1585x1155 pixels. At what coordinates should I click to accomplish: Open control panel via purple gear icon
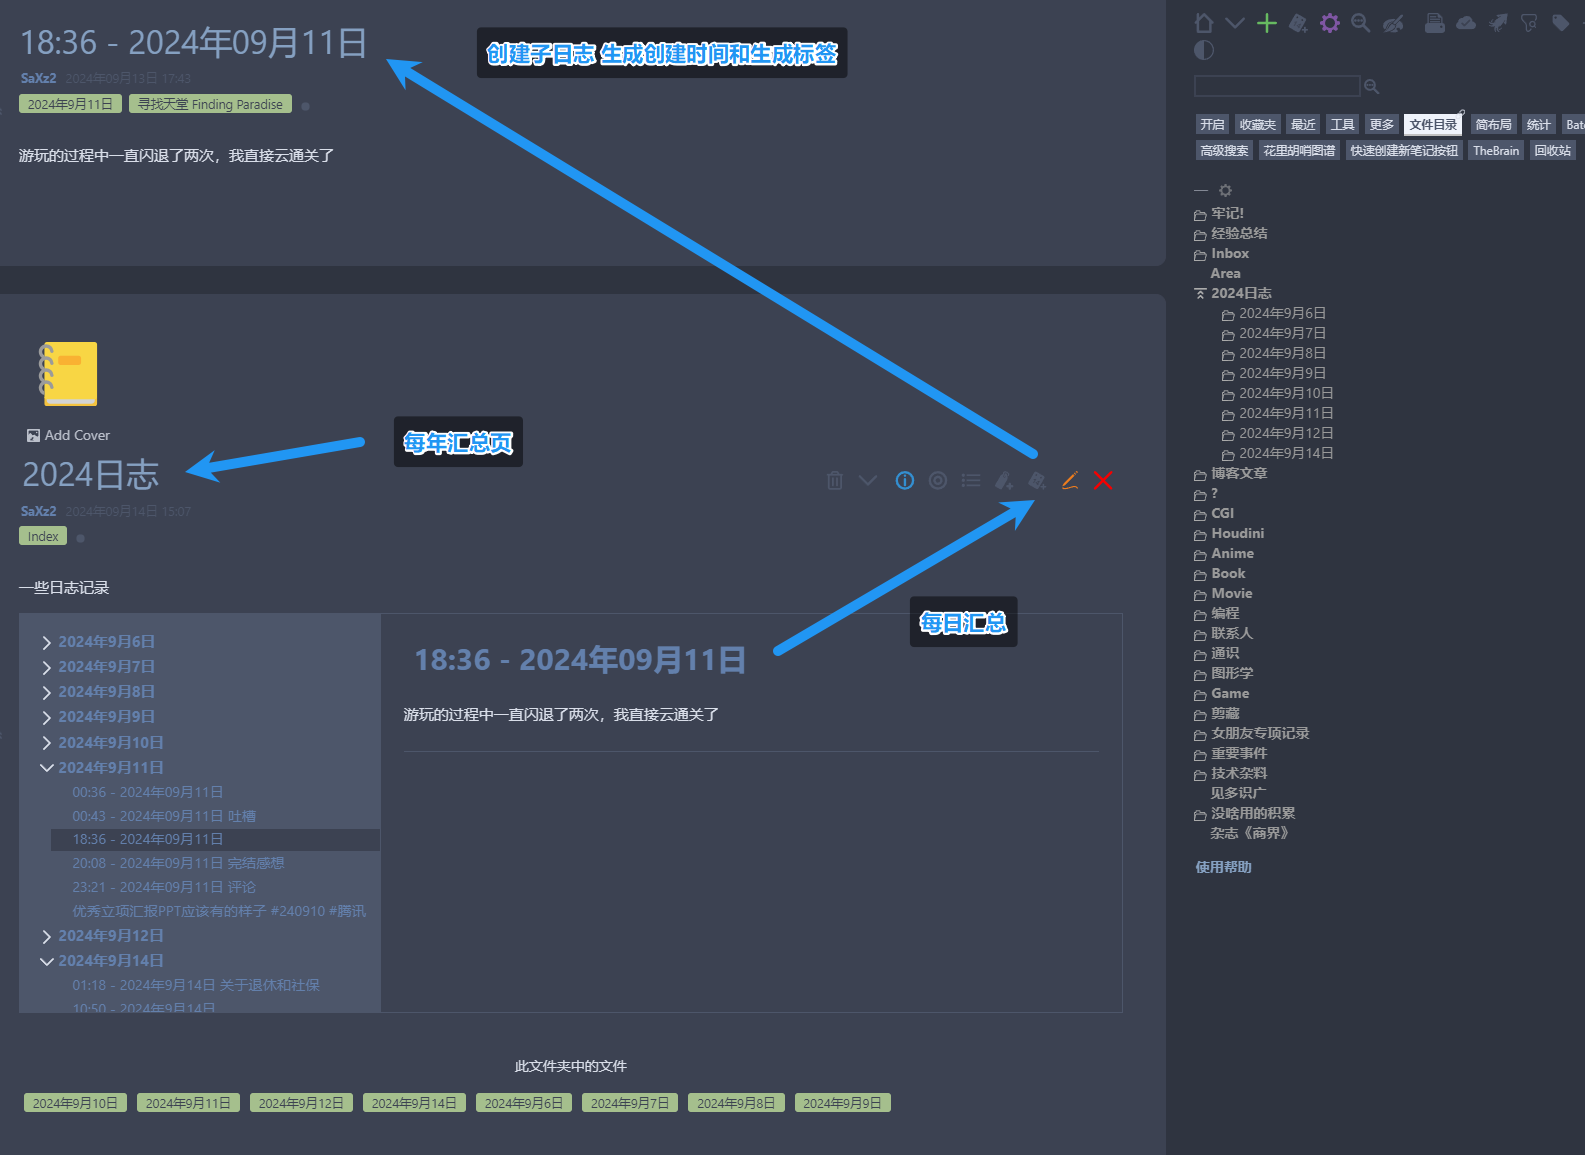(x=1329, y=23)
